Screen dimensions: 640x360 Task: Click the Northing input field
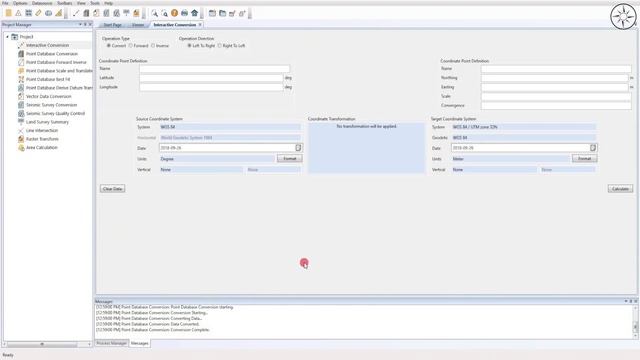(x=554, y=78)
